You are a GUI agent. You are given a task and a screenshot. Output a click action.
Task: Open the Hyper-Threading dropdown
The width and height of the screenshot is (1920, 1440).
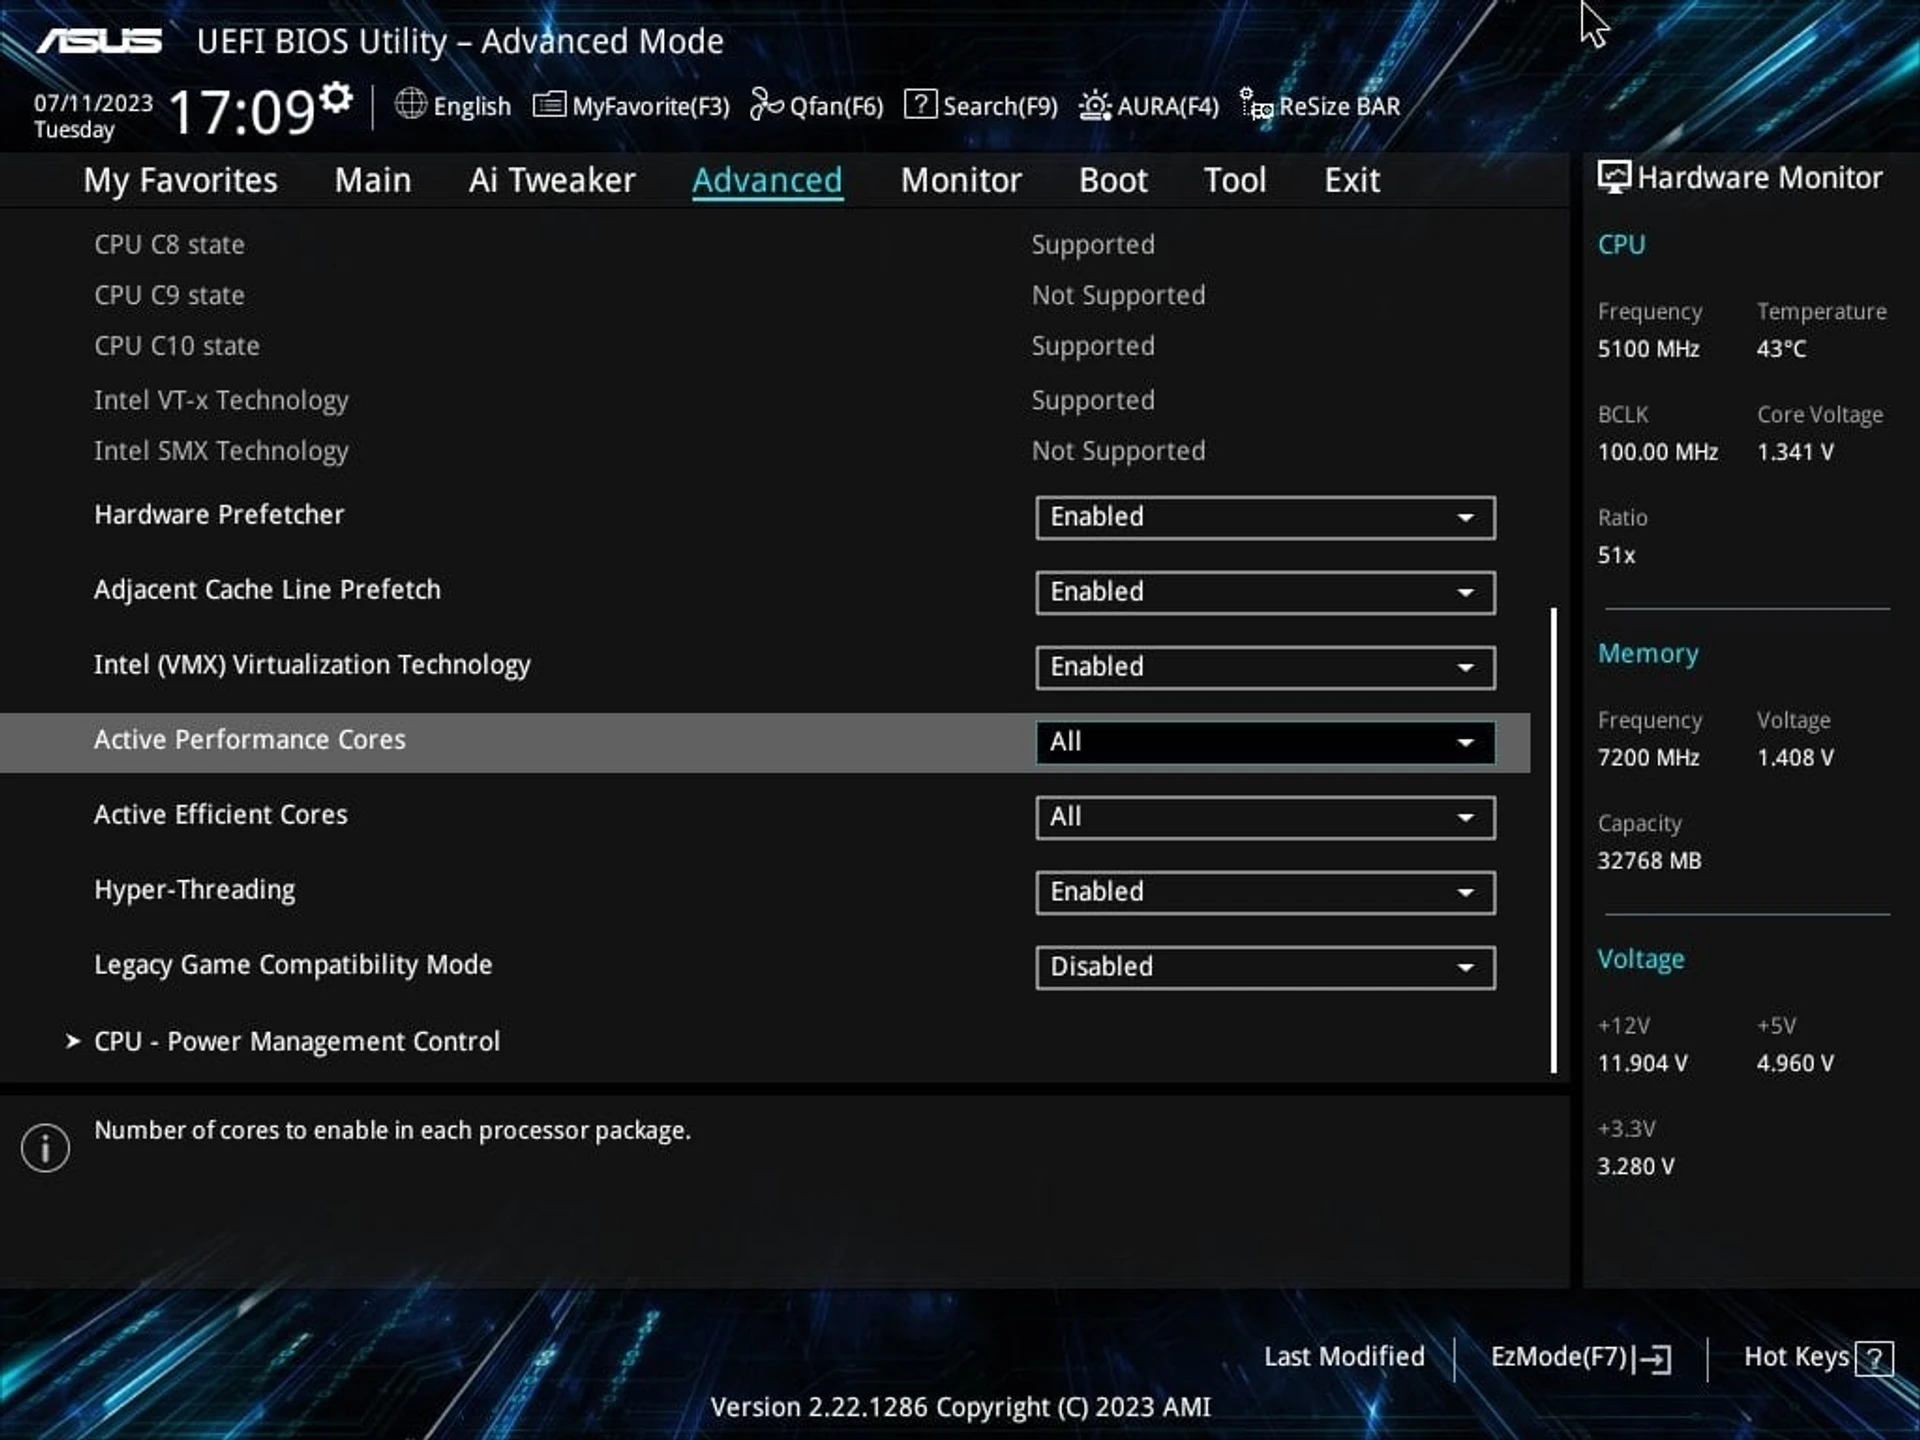(x=1265, y=893)
